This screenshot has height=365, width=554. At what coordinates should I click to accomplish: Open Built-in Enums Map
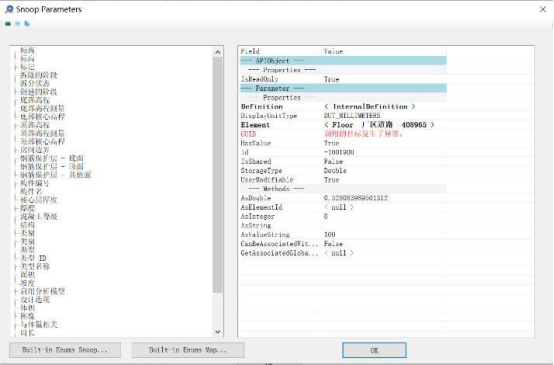pos(188,350)
